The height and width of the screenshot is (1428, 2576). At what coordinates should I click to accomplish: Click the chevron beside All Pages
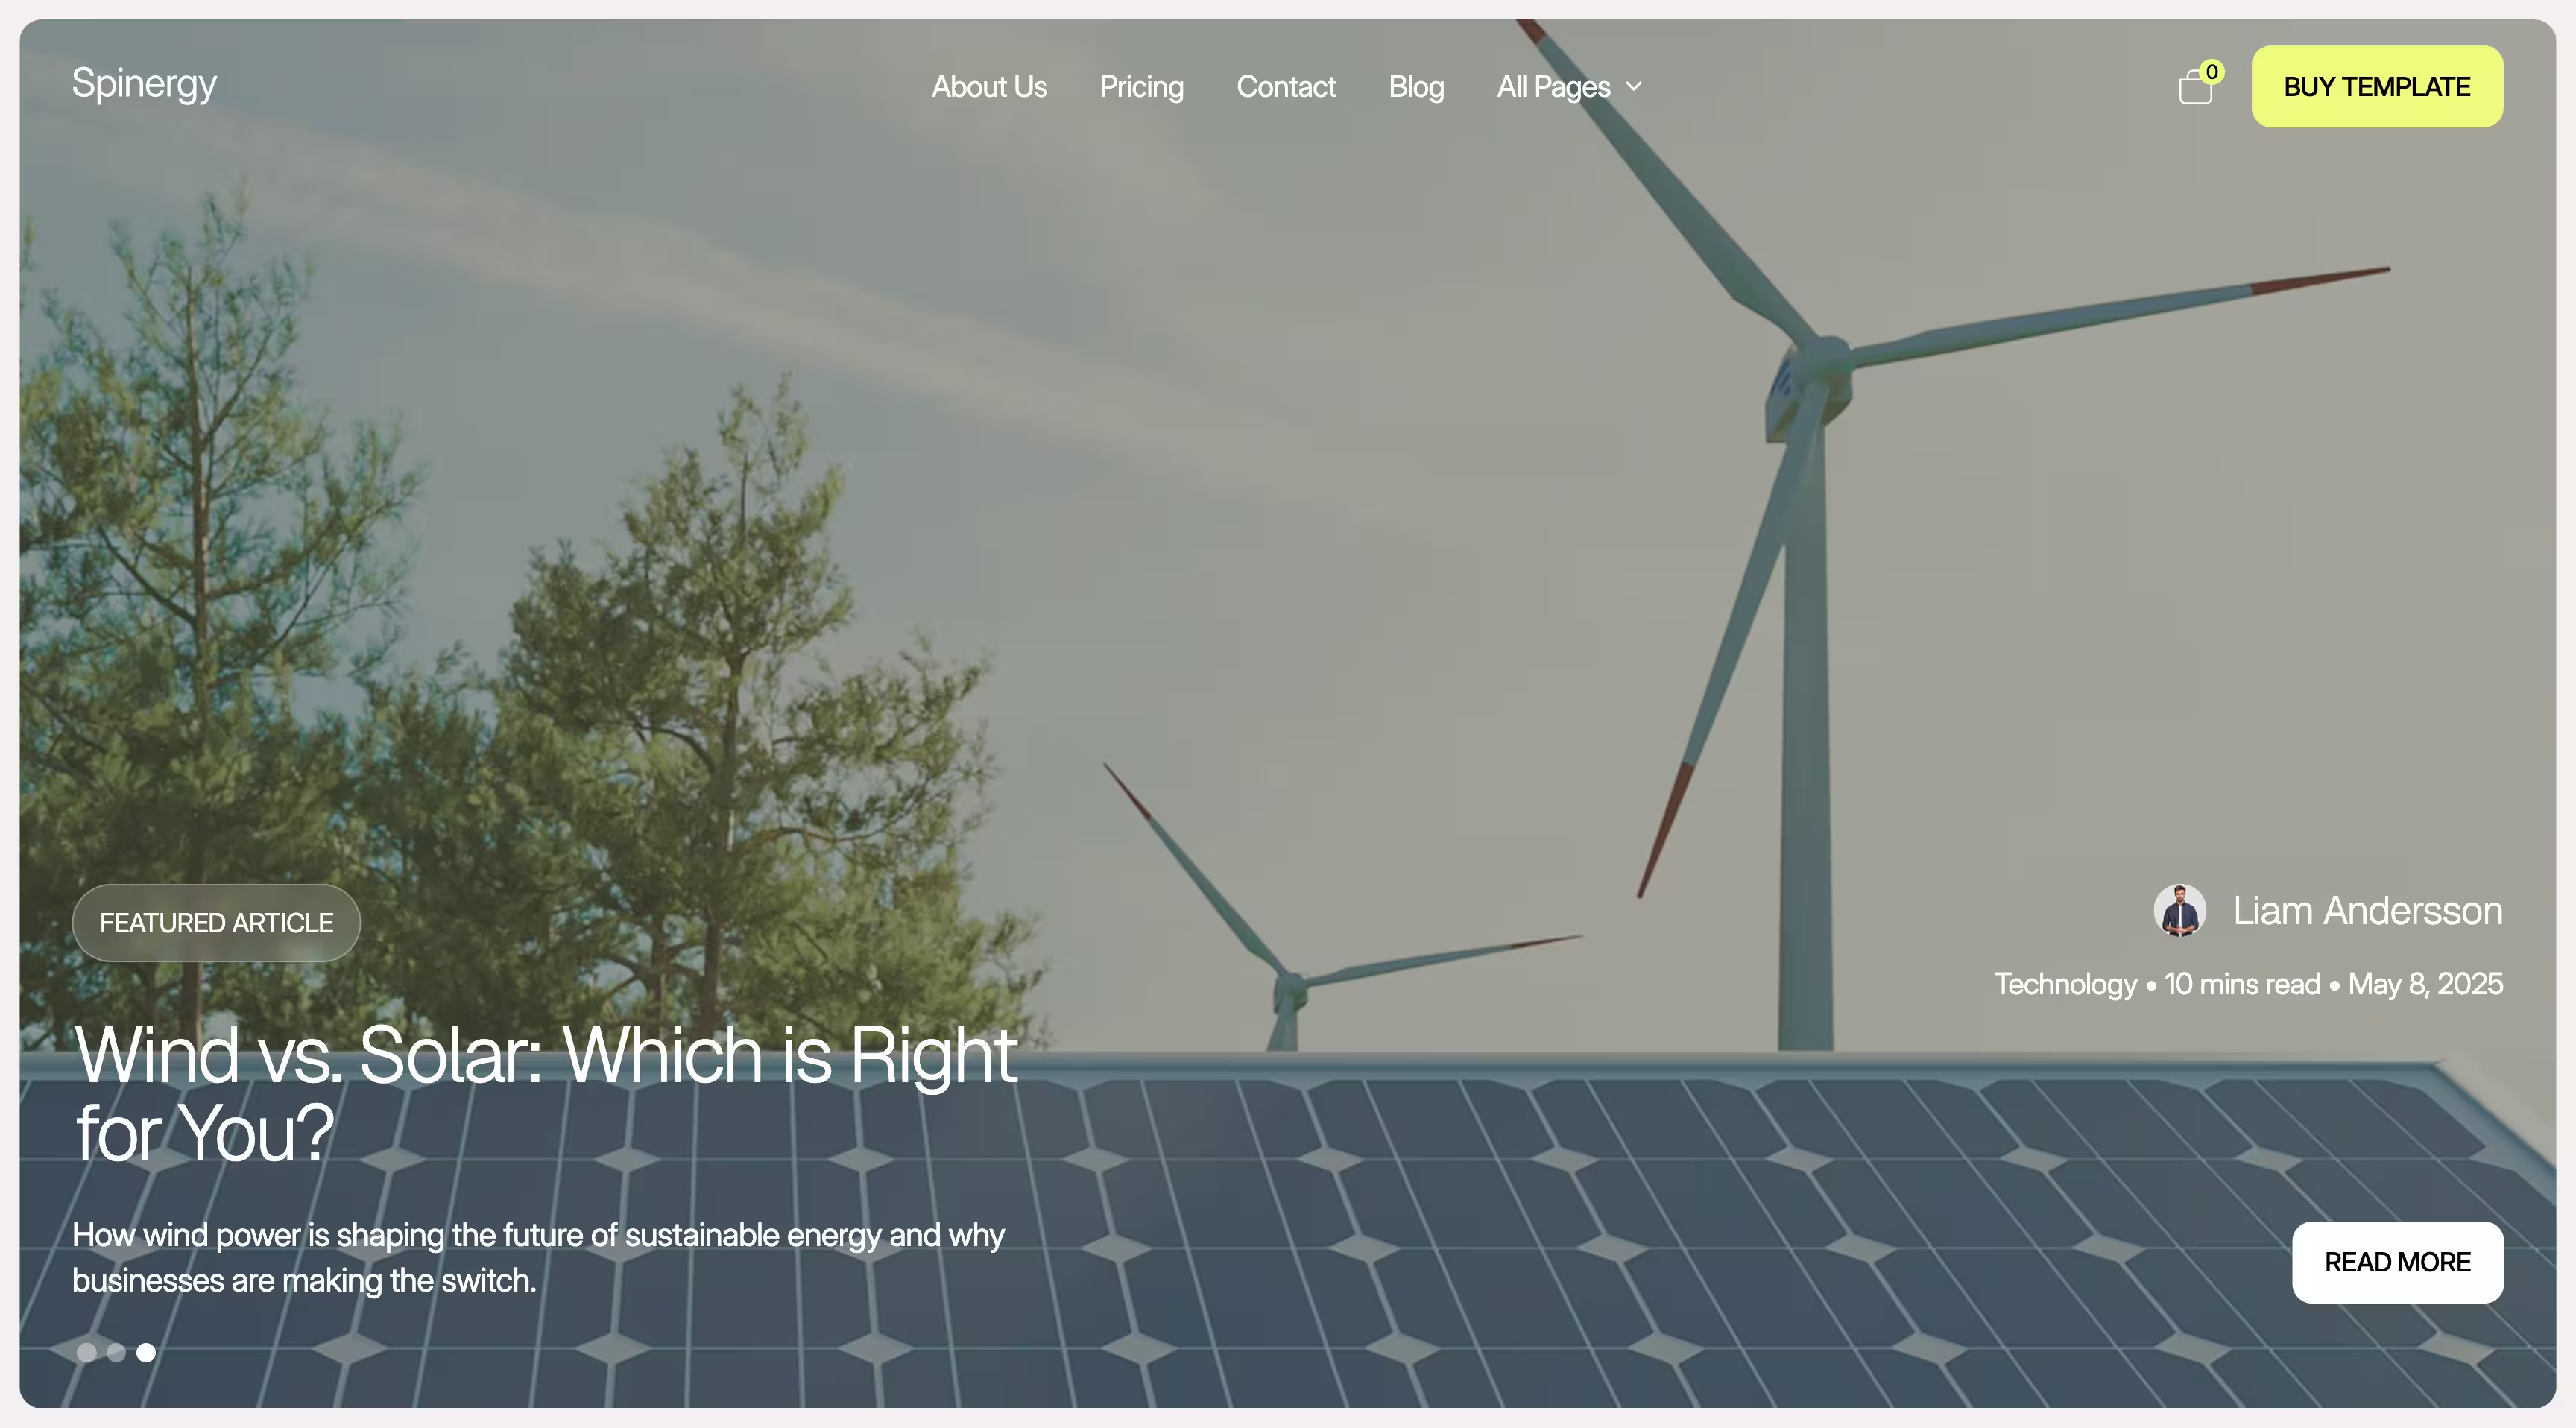coord(1634,87)
